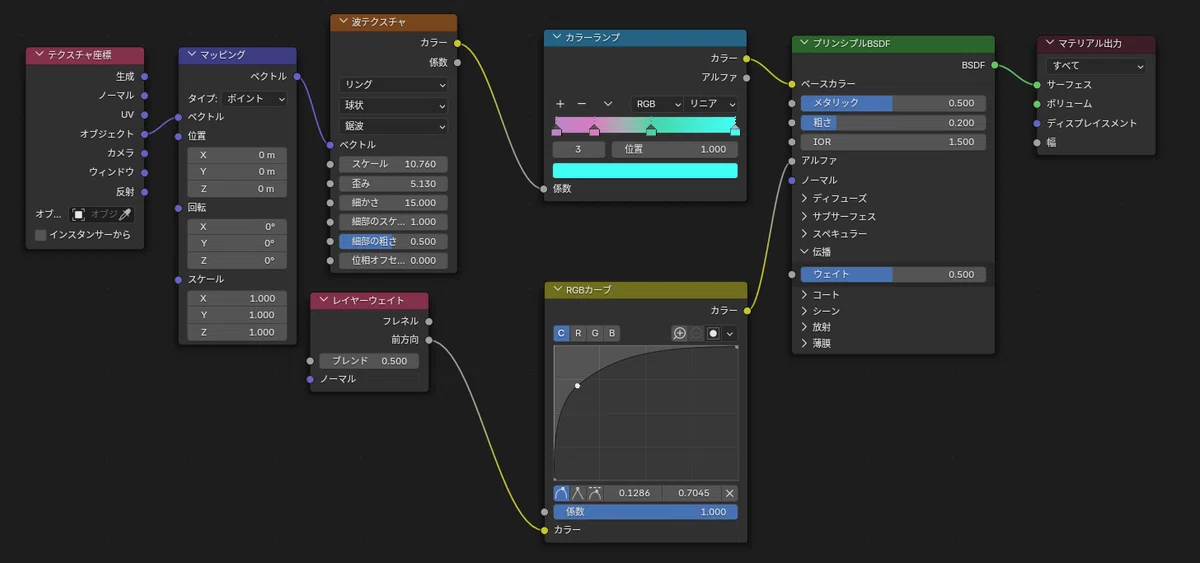This screenshot has height=563, width=1200.
Task: Remove the active Color Ramp stop with minus
Action: [582, 104]
